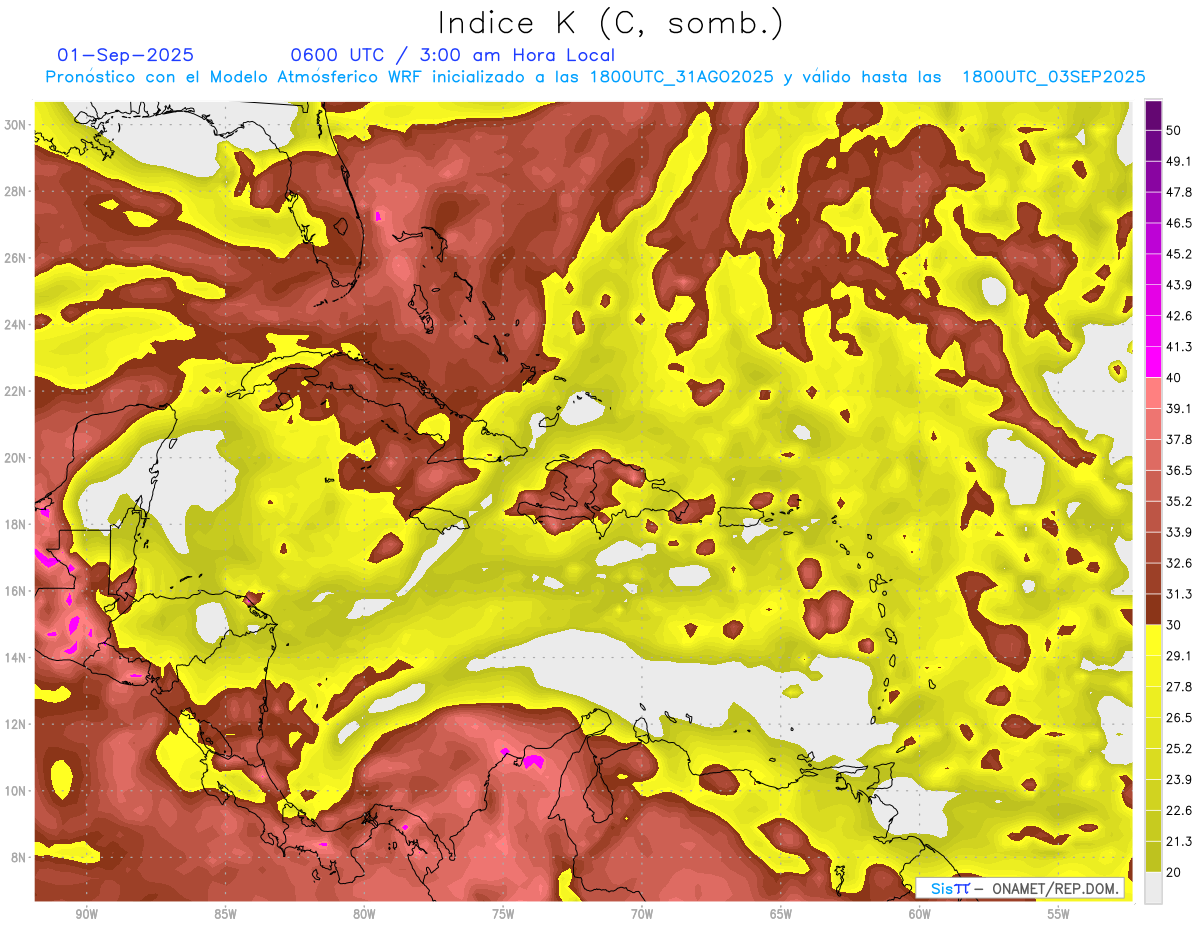Click the colorbar value 50
Screen dimensions: 1200x927
tap(1174, 130)
